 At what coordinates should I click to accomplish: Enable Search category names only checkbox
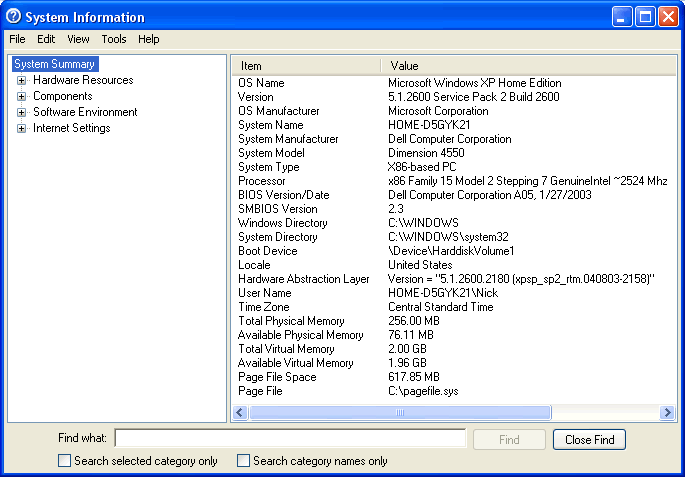click(243, 460)
